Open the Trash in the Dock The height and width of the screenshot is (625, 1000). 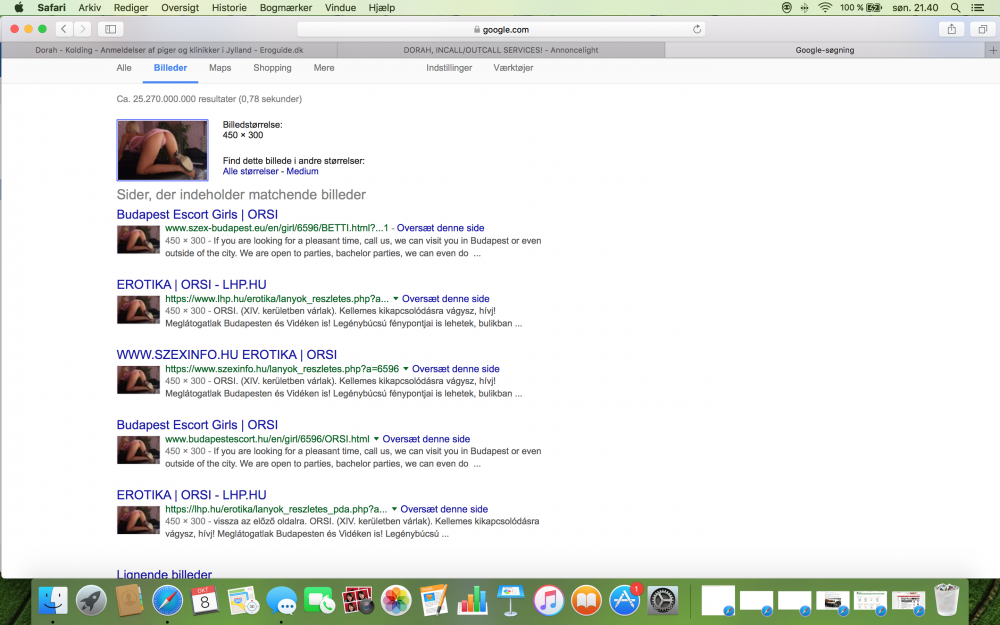[946, 601]
